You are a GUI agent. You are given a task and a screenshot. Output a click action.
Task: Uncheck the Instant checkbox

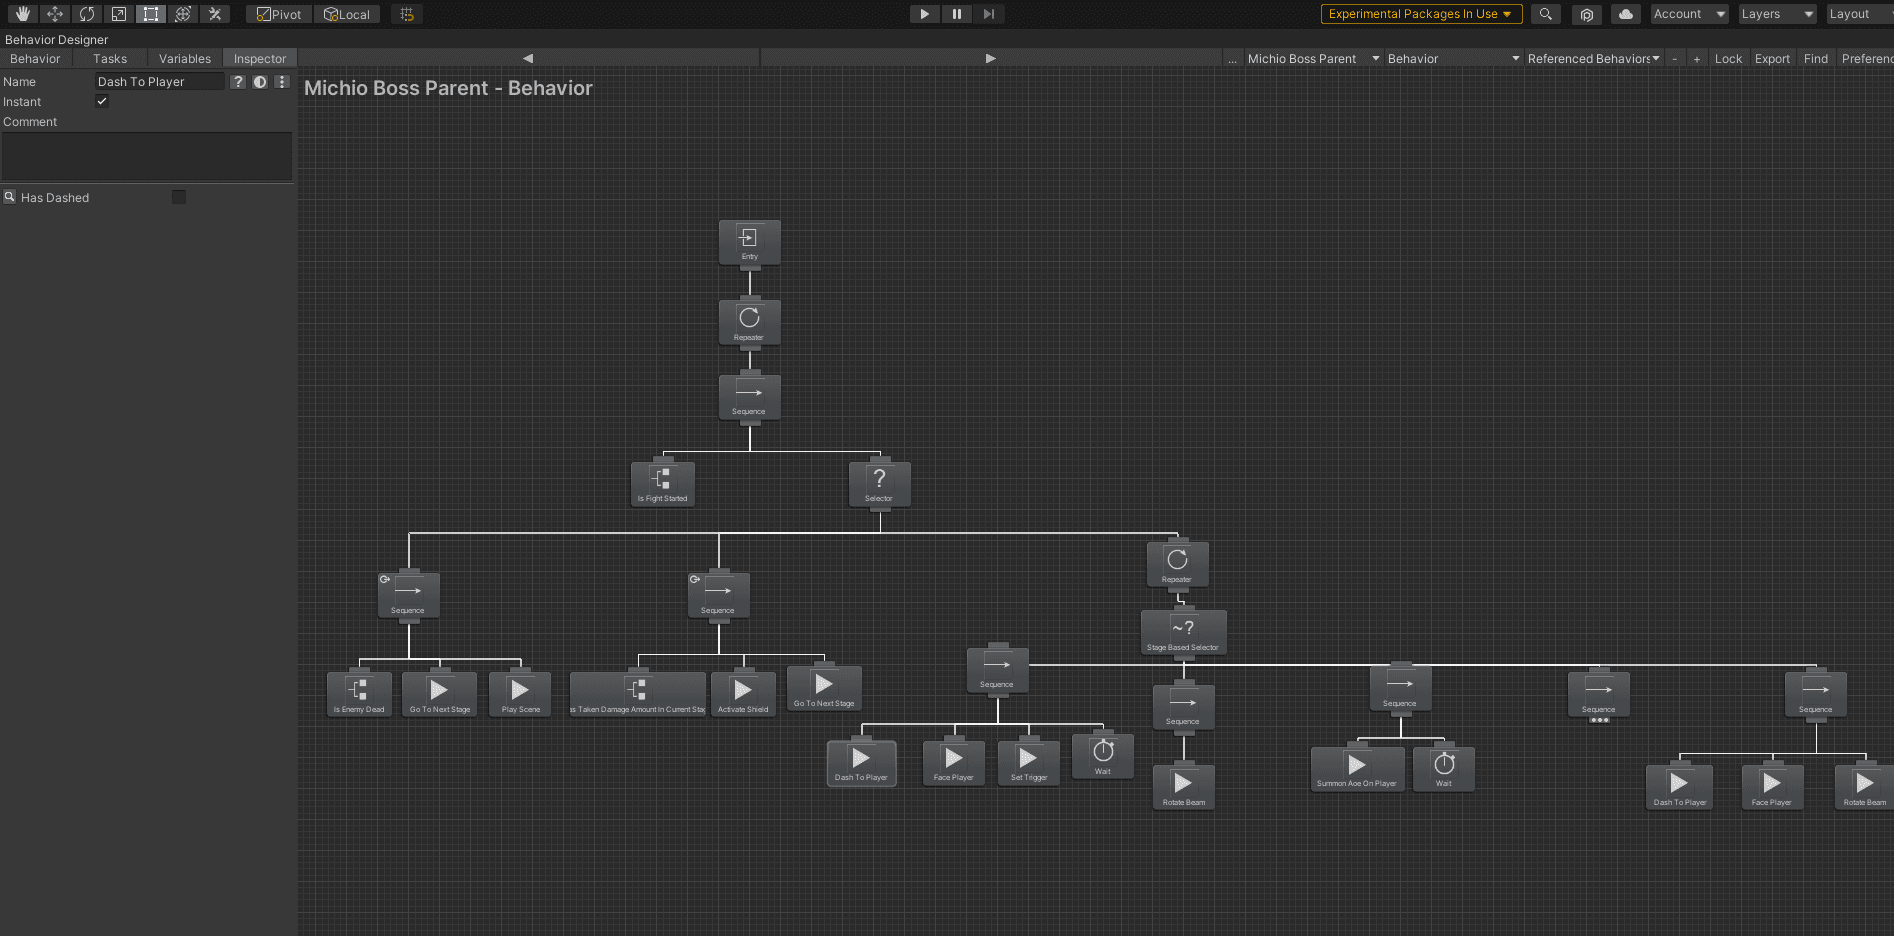pos(102,102)
